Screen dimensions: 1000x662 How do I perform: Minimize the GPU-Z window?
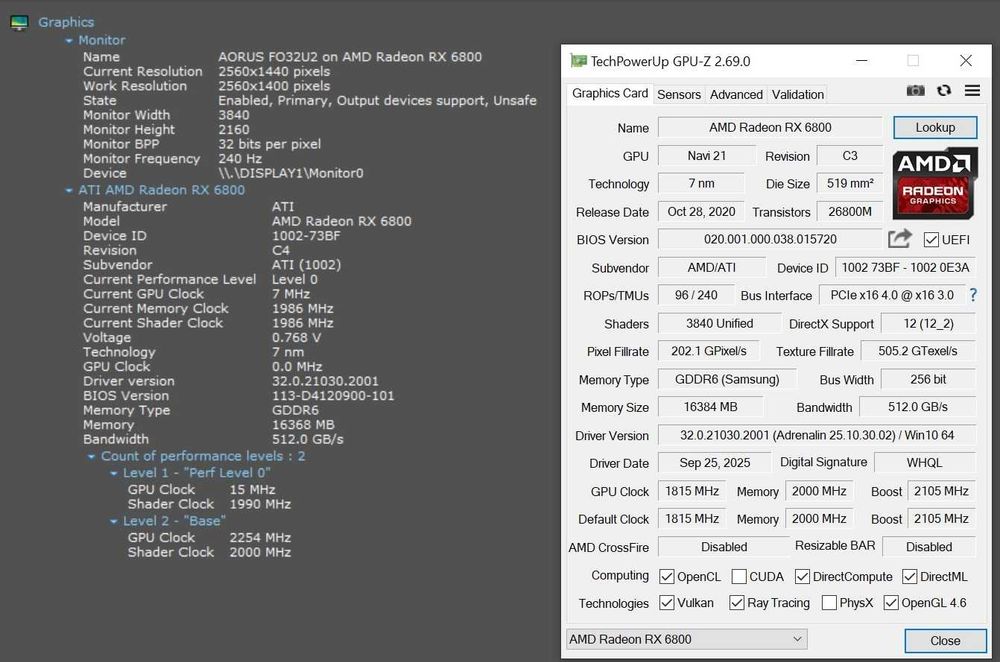click(x=862, y=61)
